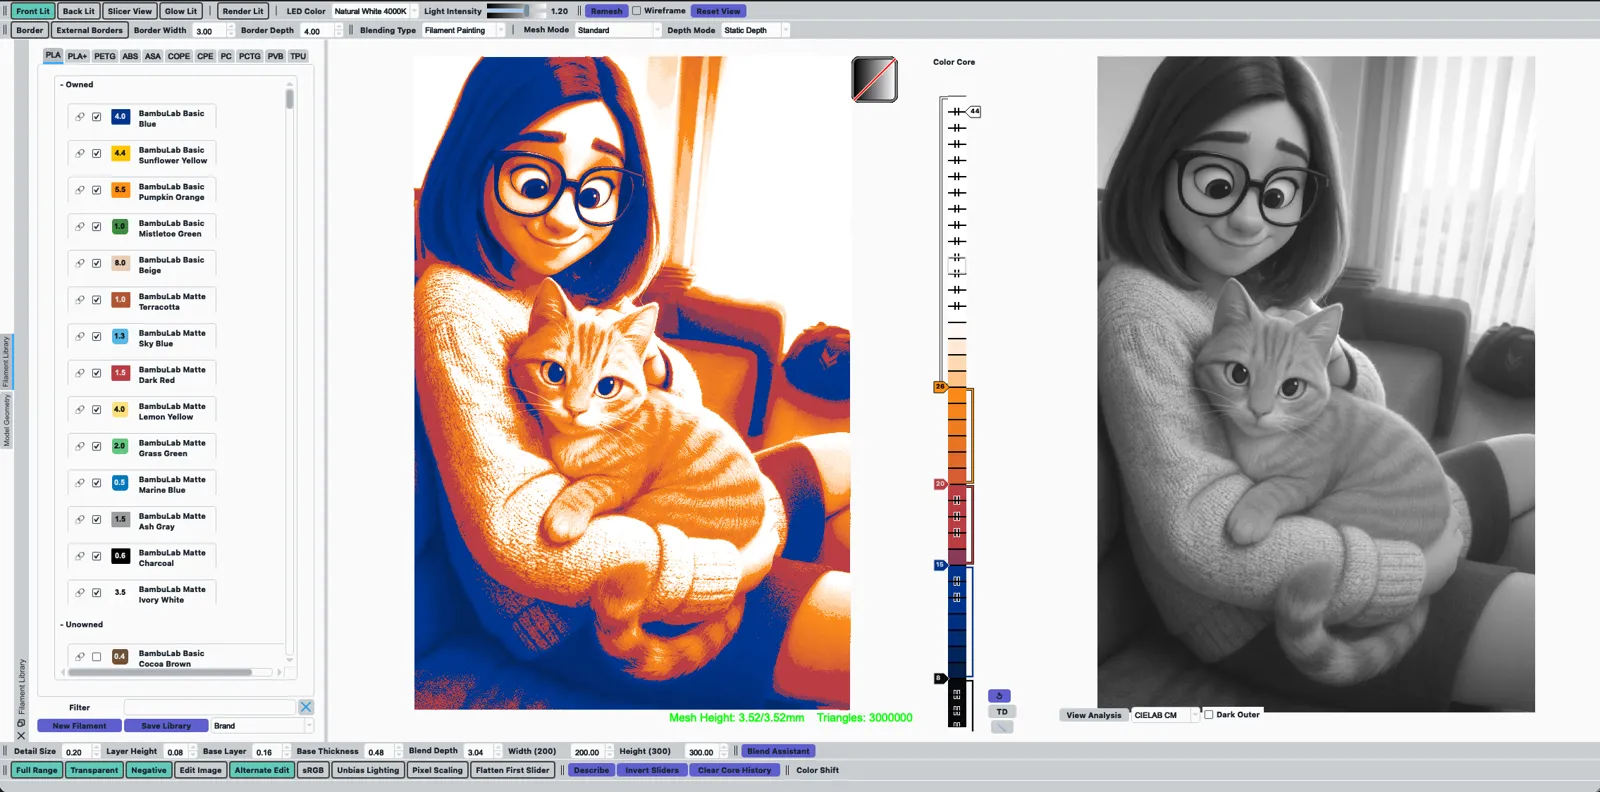Select the black 8 slider marker
Image resolution: width=1600 pixels, height=792 pixels.
coord(939,678)
